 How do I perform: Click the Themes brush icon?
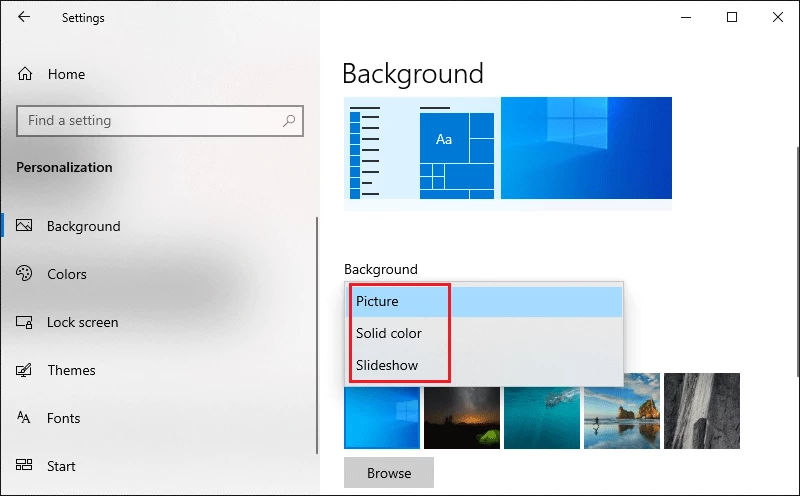[x=24, y=370]
